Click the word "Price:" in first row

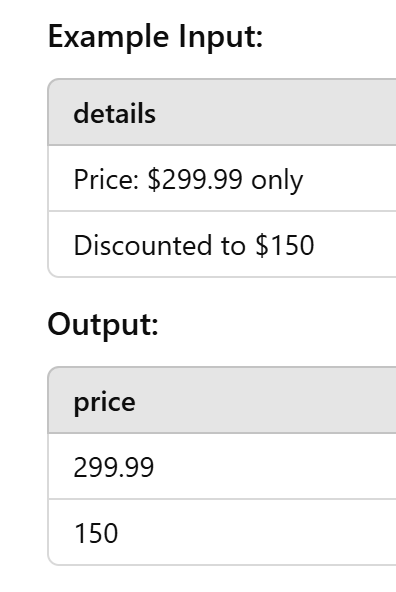pyautogui.click(x=106, y=179)
